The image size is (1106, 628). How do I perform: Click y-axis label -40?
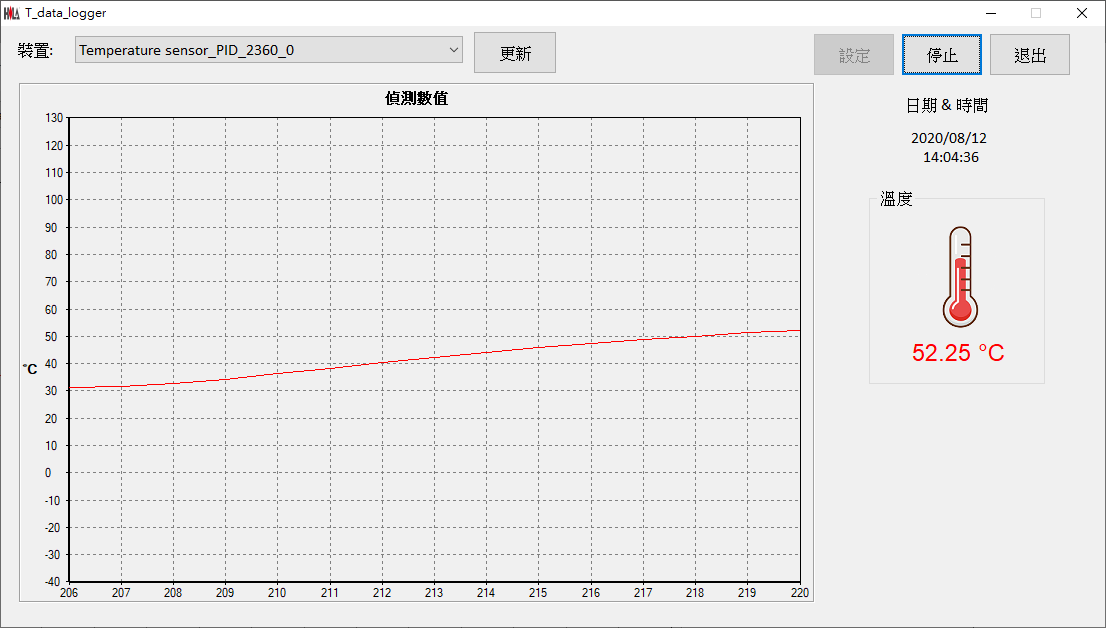point(52,582)
